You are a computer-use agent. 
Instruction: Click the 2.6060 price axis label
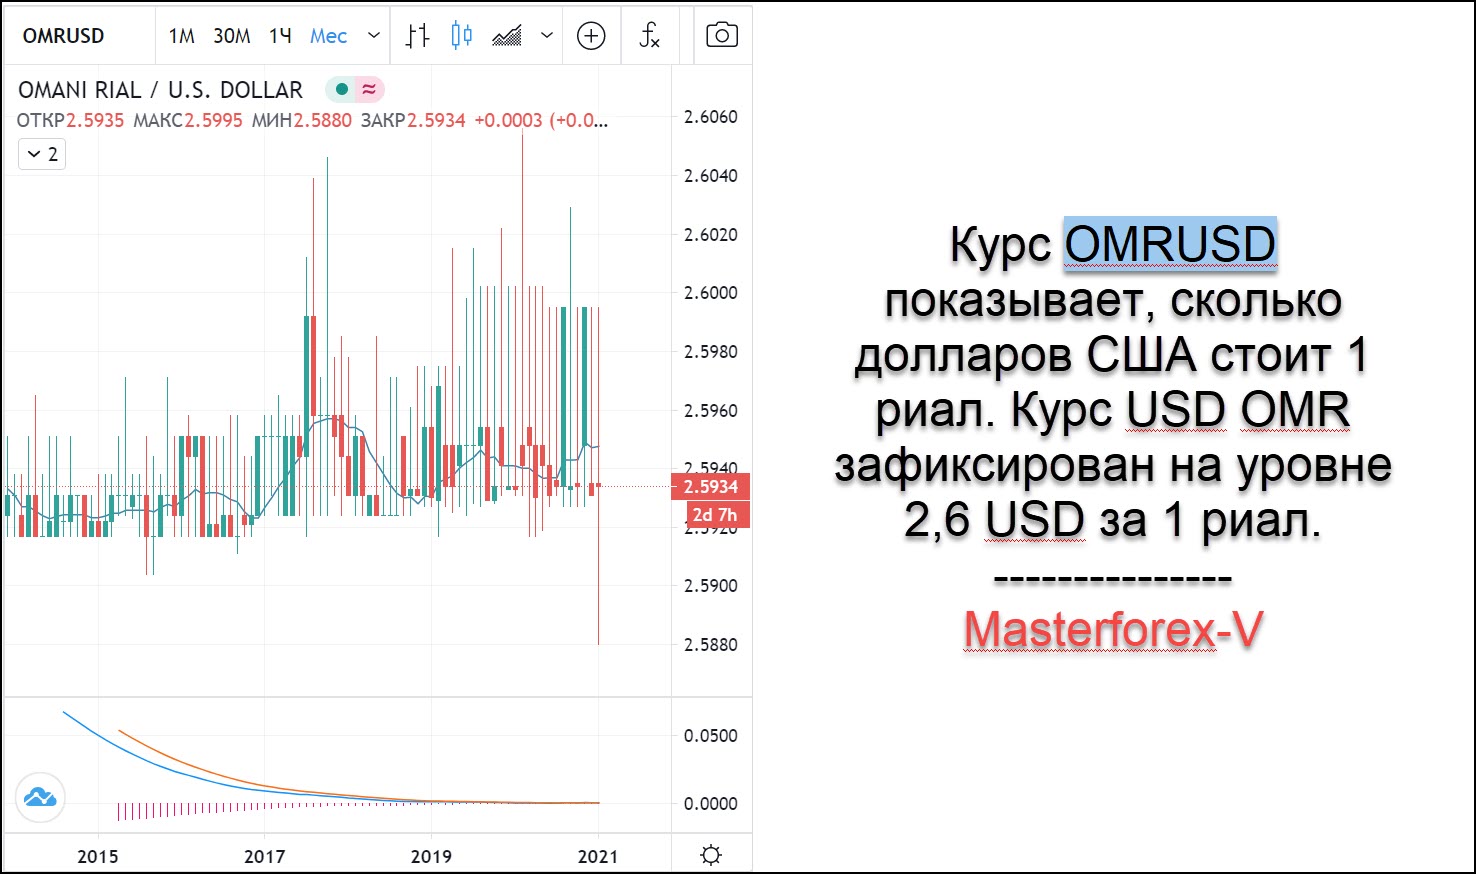point(711,117)
